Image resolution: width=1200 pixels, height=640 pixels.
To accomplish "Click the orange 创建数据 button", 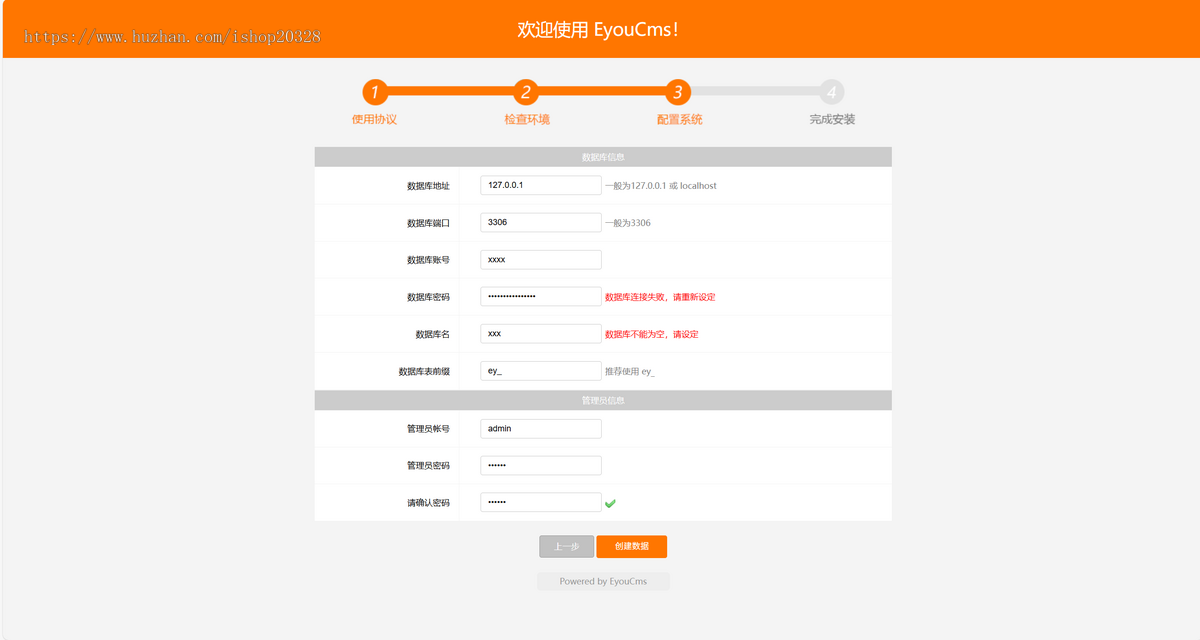I will tap(632, 546).
